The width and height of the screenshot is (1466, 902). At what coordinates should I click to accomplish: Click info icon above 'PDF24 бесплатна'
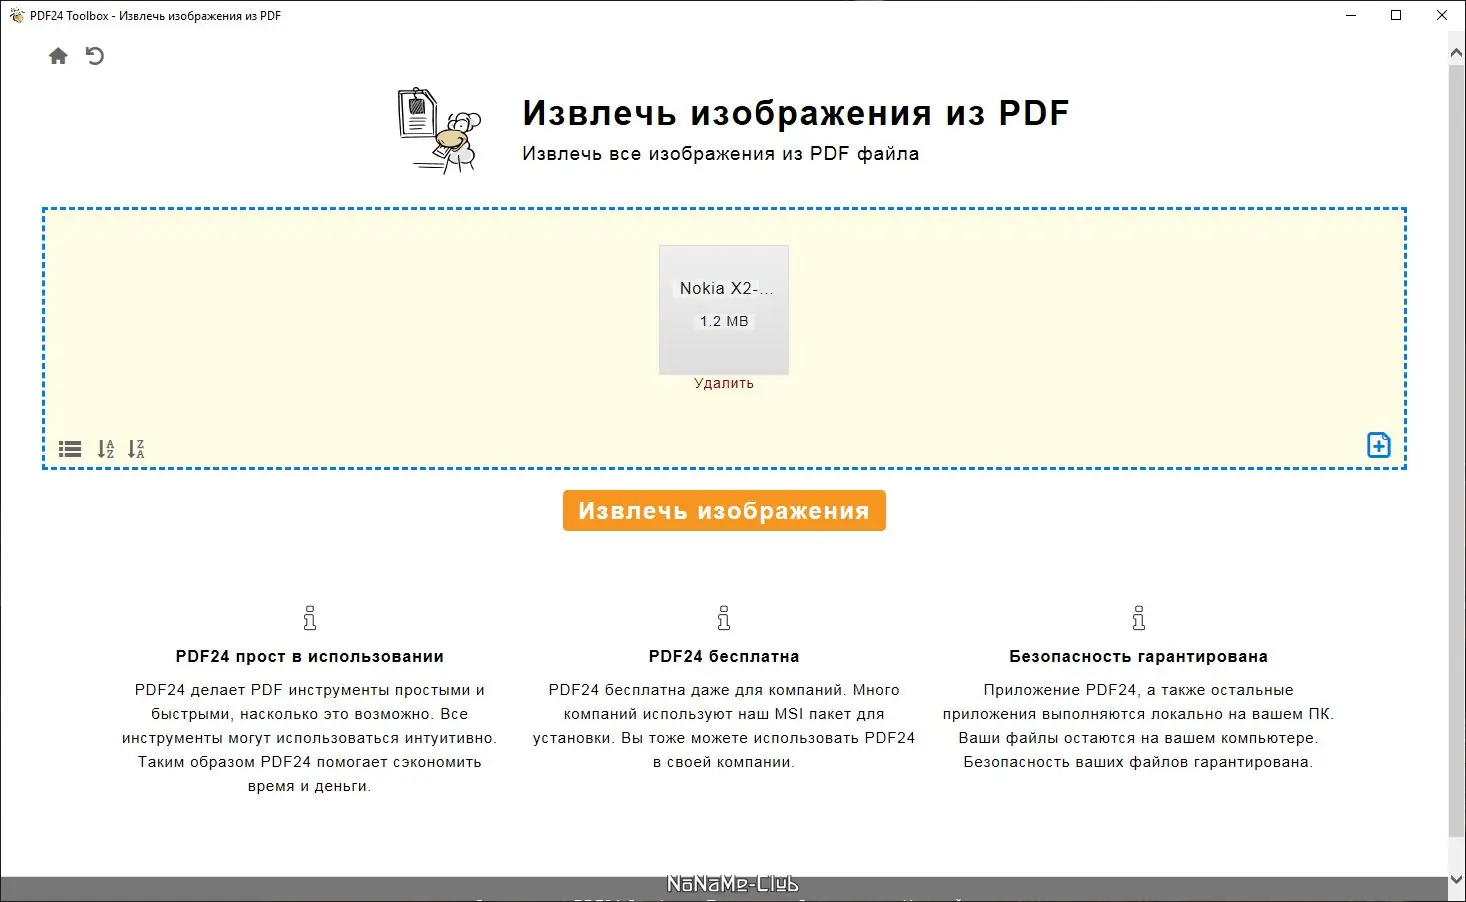[724, 618]
